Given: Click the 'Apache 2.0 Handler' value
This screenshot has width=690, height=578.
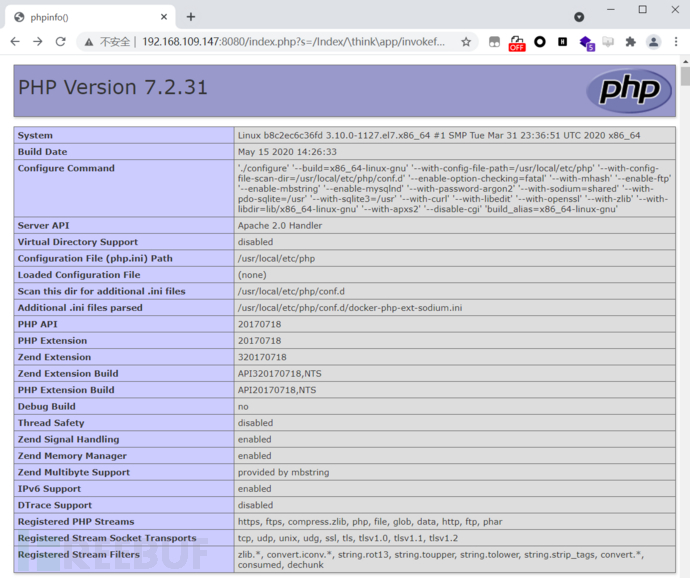Looking at the screenshot, I should [x=280, y=225].
